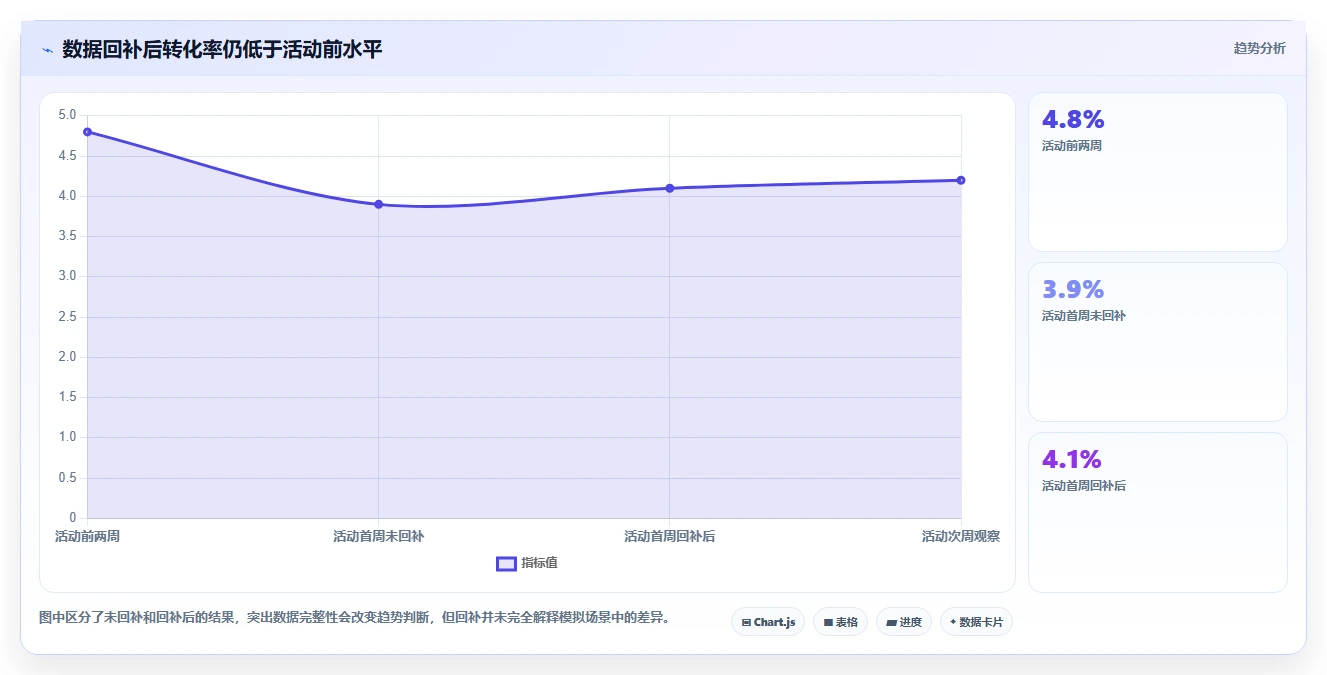Screen dimensions: 1327x675
Task: Click the 趋势分析 label in header
Action: (x=1259, y=48)
